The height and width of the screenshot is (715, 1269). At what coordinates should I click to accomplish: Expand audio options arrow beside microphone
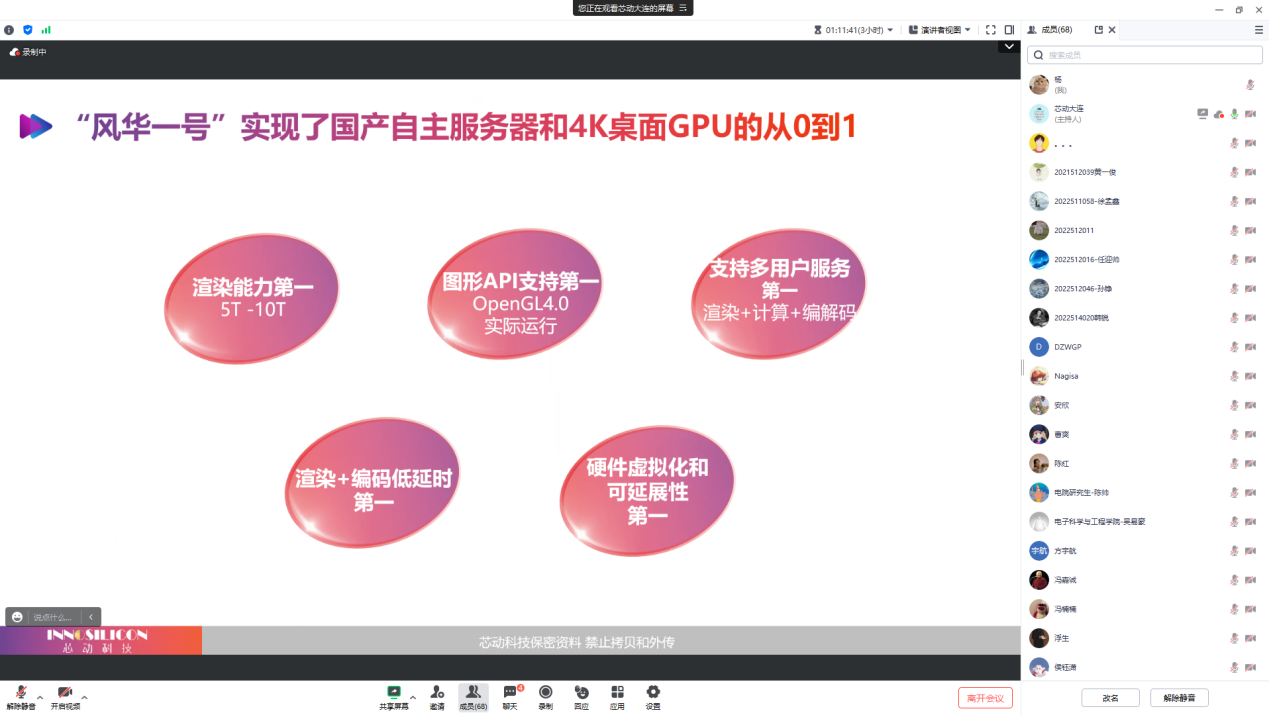[x=40, y=697]
